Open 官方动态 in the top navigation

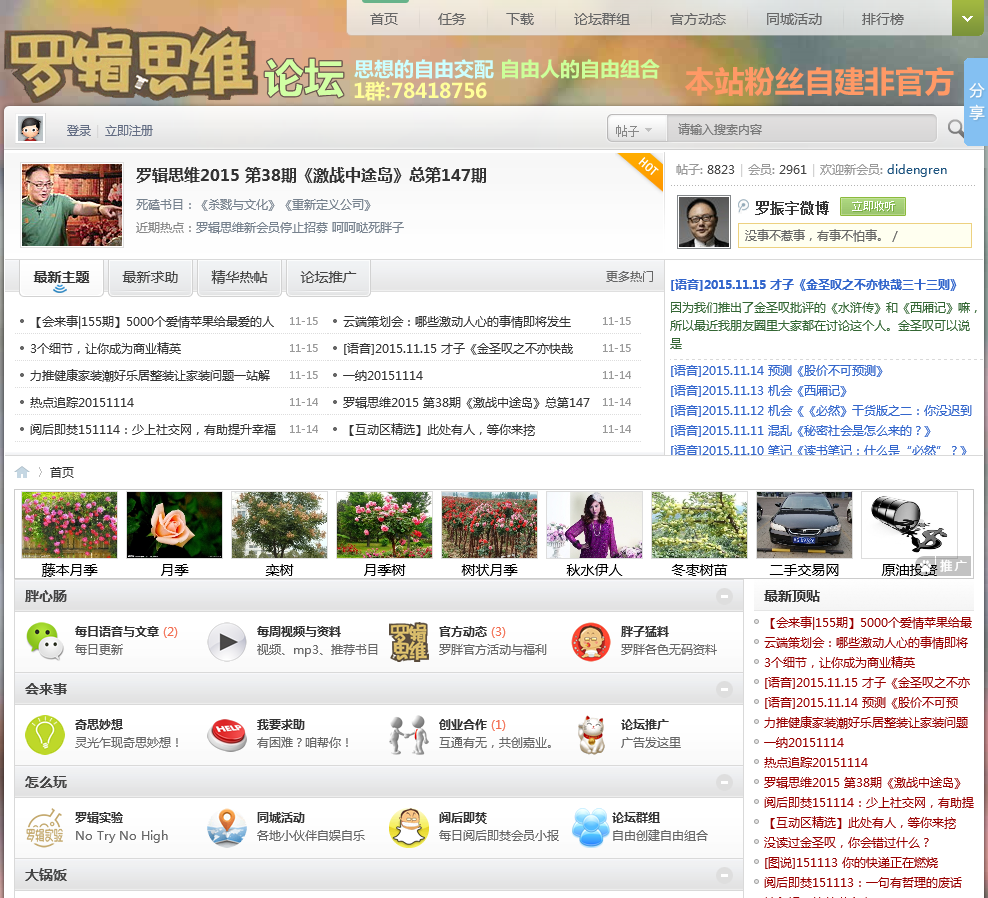tap(698, 19)
